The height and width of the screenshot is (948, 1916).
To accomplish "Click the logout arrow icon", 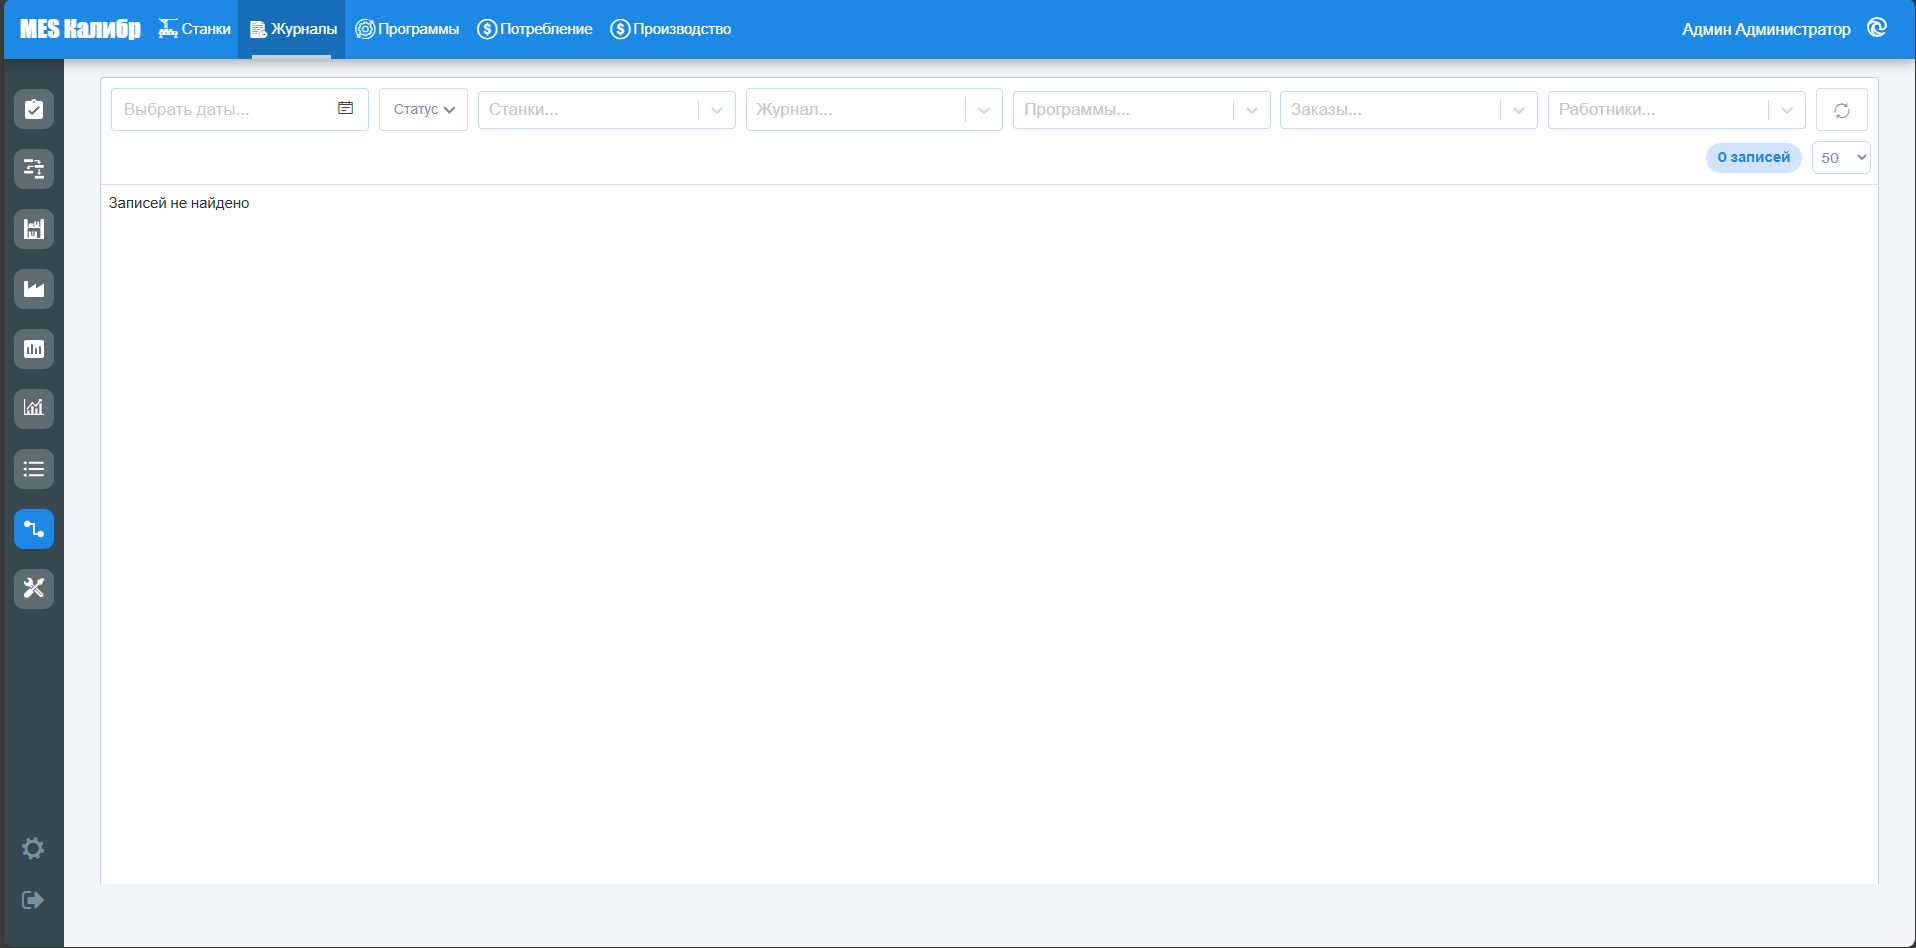I will 33,900.
